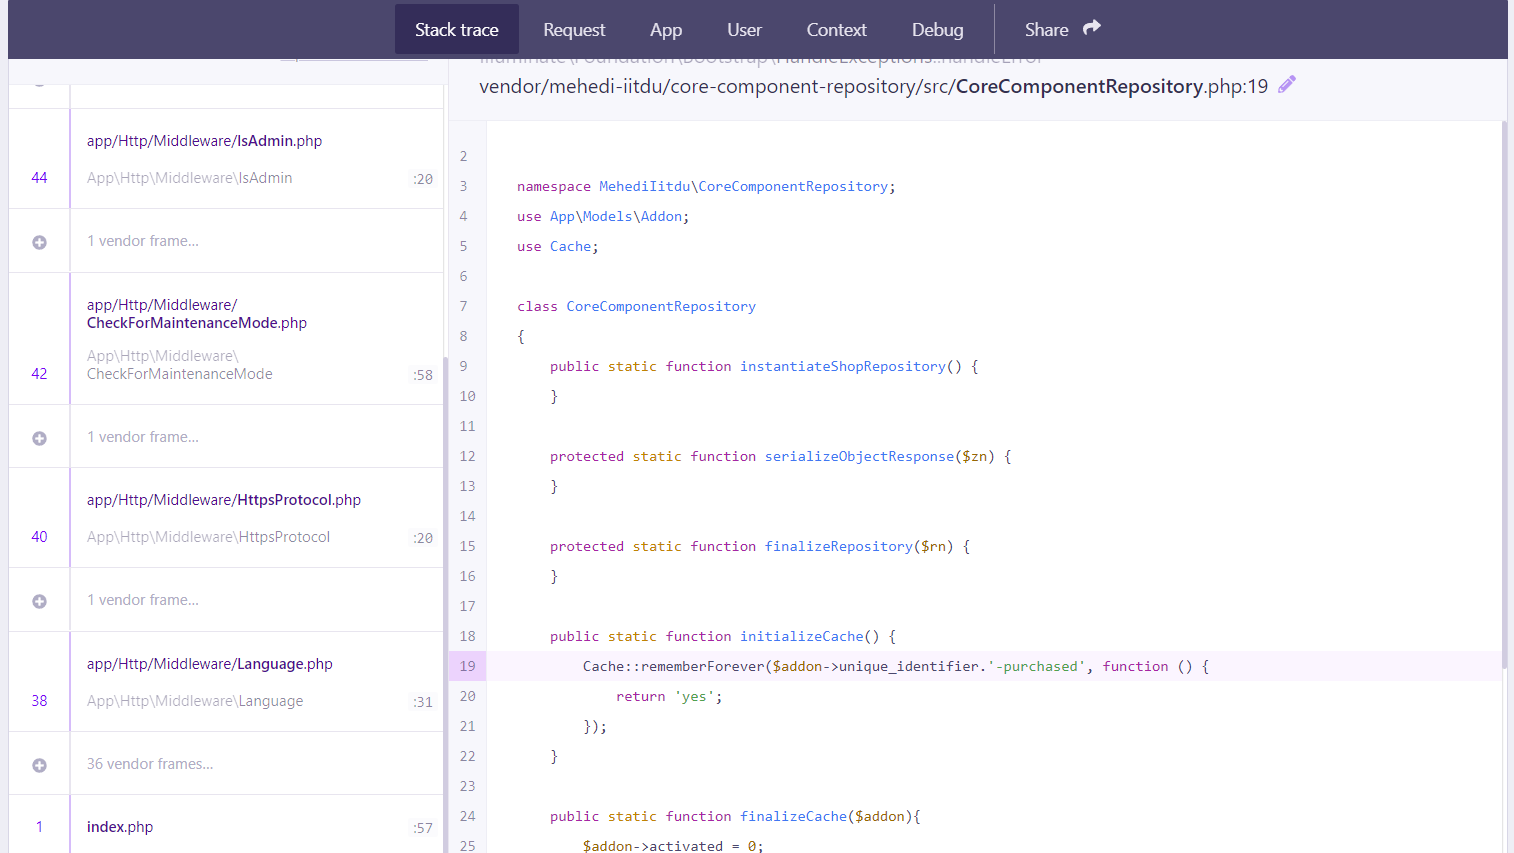
Task: Click the Share button
Action: click(1062, 29)
